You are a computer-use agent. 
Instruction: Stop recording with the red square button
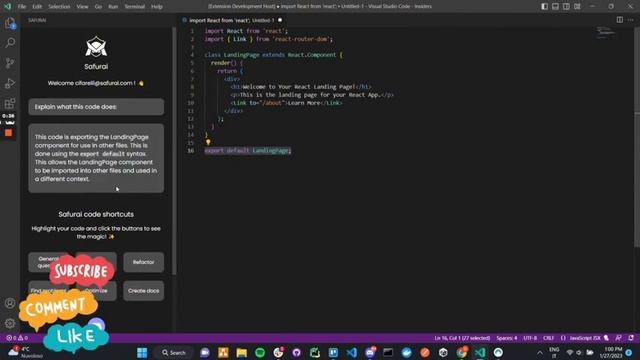click(x=9, y=133)
